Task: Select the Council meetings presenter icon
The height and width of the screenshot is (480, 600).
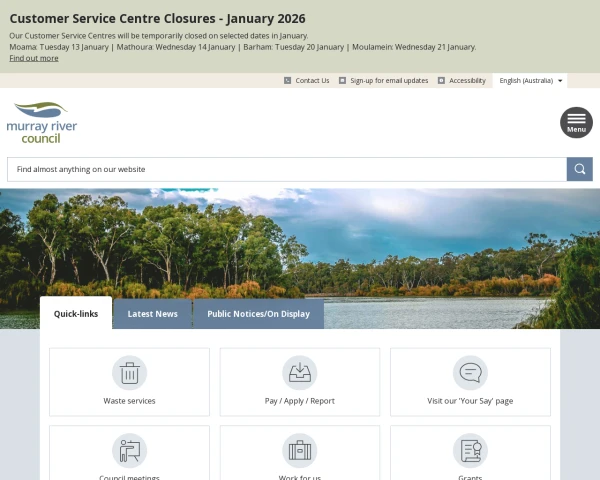Action: tap(129, 451)
